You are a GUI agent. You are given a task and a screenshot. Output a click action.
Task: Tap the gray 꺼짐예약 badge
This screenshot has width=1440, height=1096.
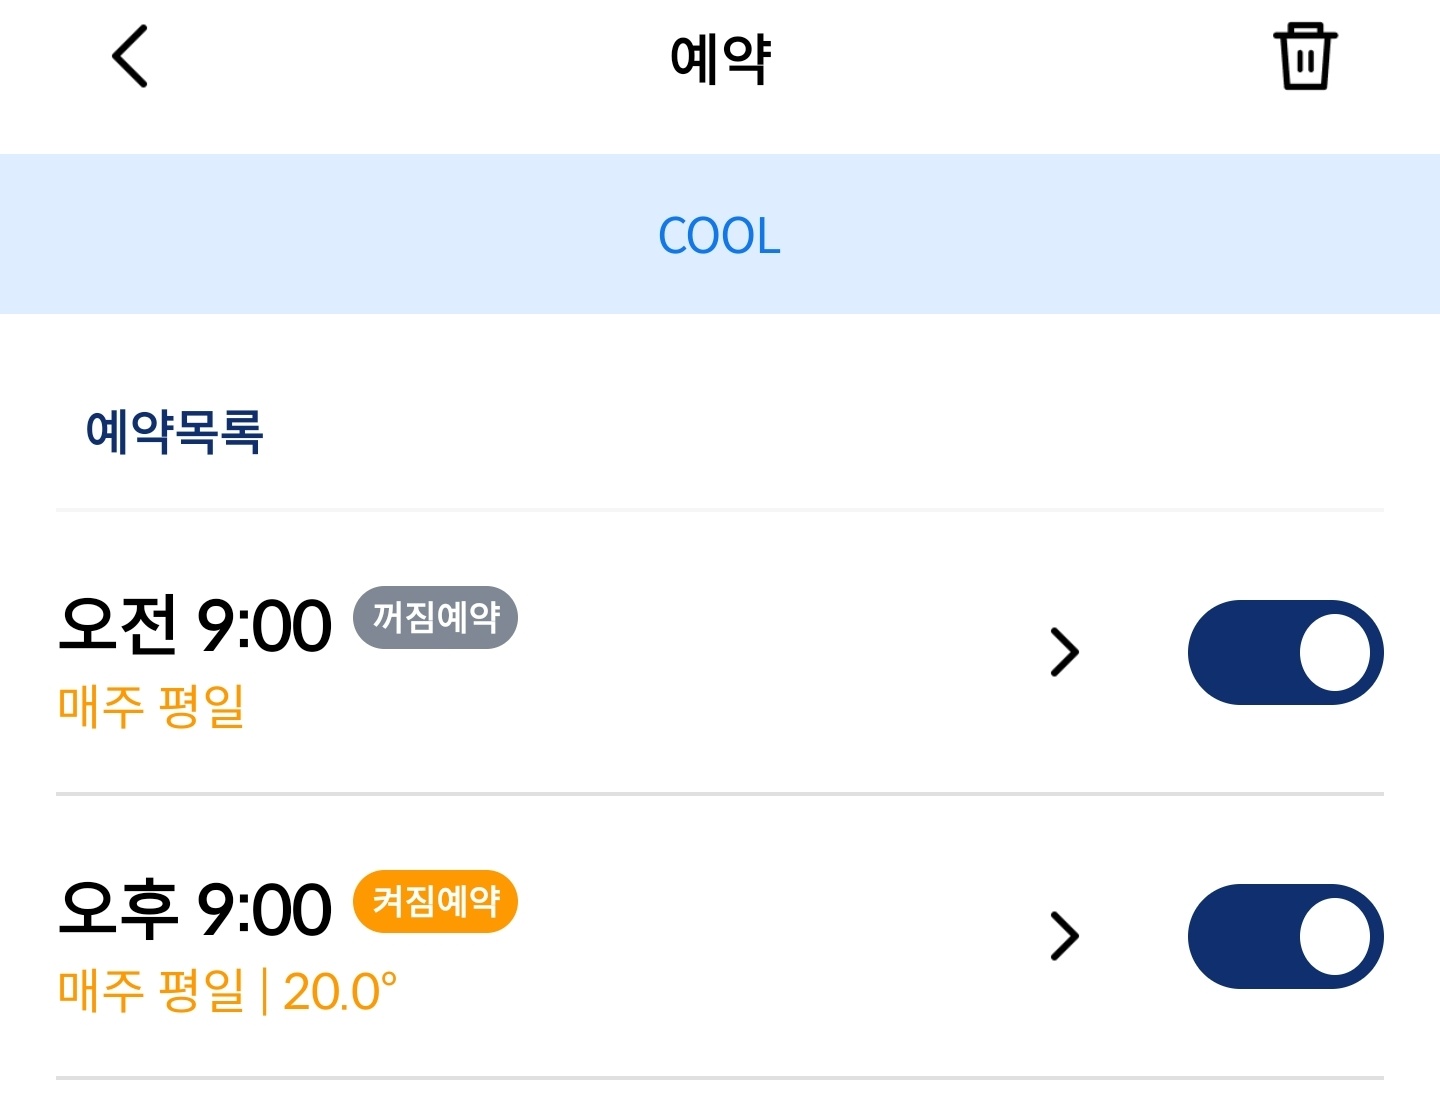tap(435, 618)
